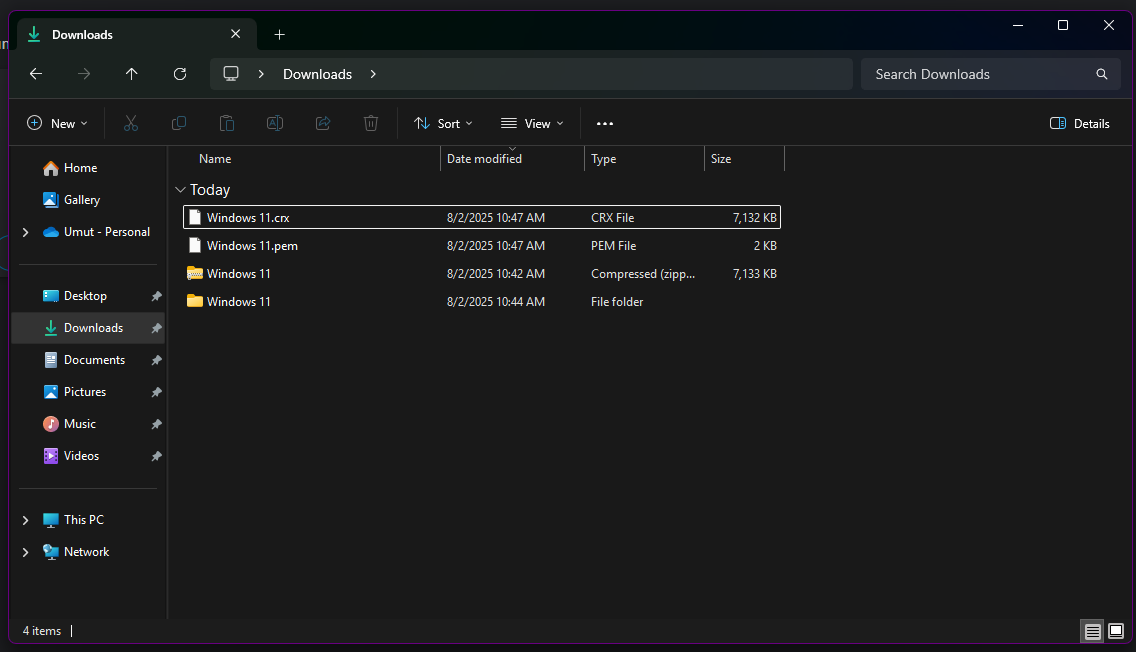Image resolution: width=1136 pixels, height=652 pixels.
Task: Expand Umut - Personal OneDrive node
Action: [x=25, y=232]
